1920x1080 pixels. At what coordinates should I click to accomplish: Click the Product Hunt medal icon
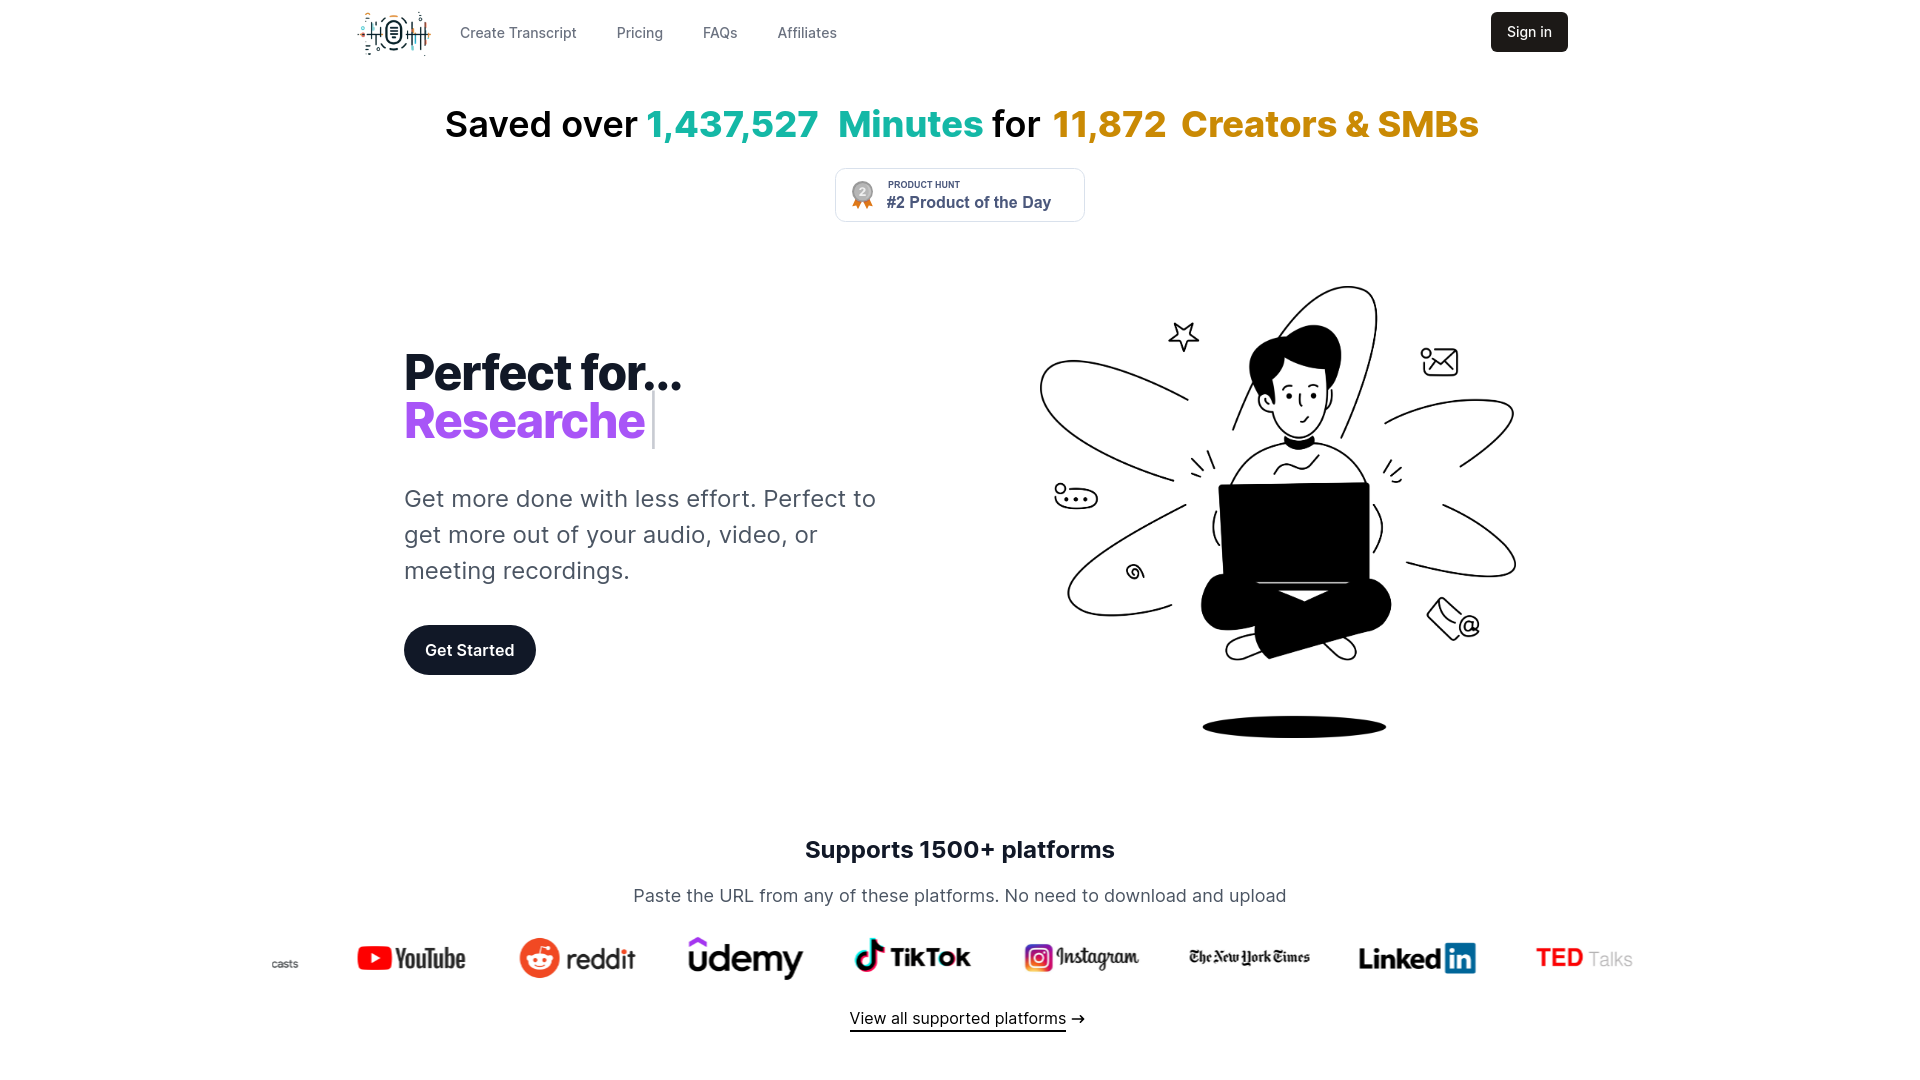click(862, 194)
